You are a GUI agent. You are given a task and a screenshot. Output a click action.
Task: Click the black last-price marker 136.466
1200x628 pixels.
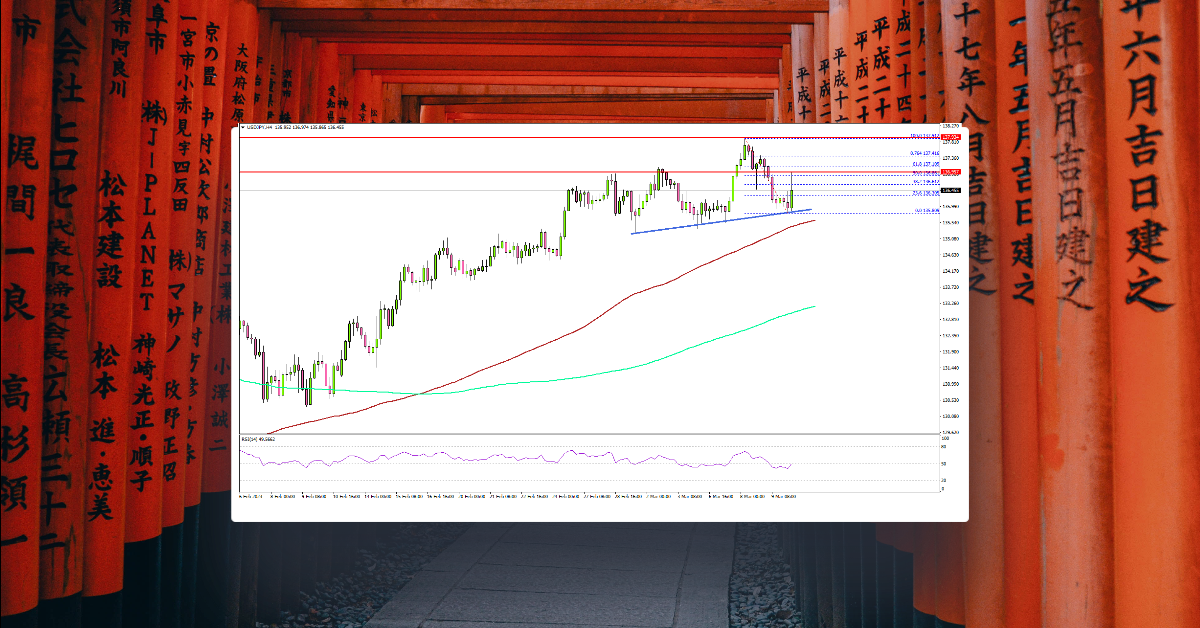(x=950, y=190)
